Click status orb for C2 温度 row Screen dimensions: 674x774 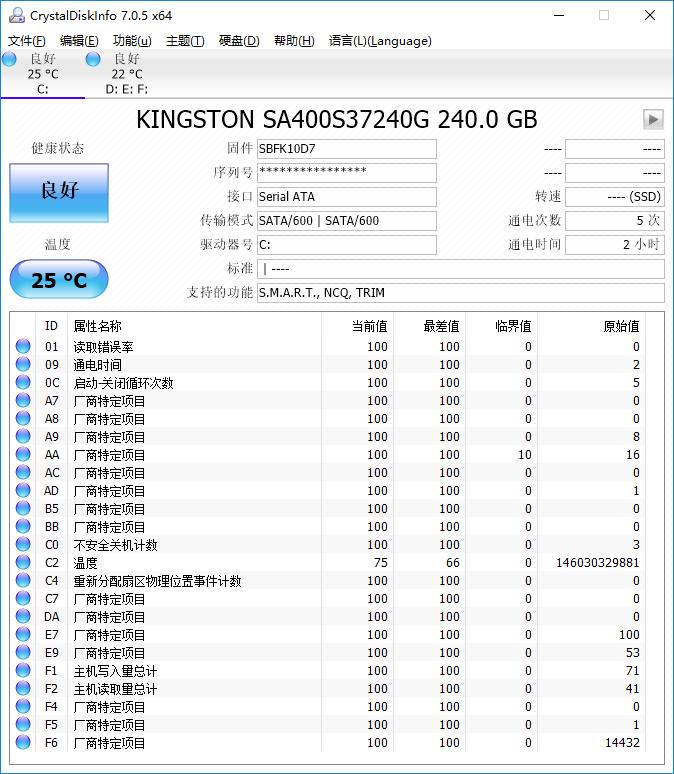coord(23,562)
